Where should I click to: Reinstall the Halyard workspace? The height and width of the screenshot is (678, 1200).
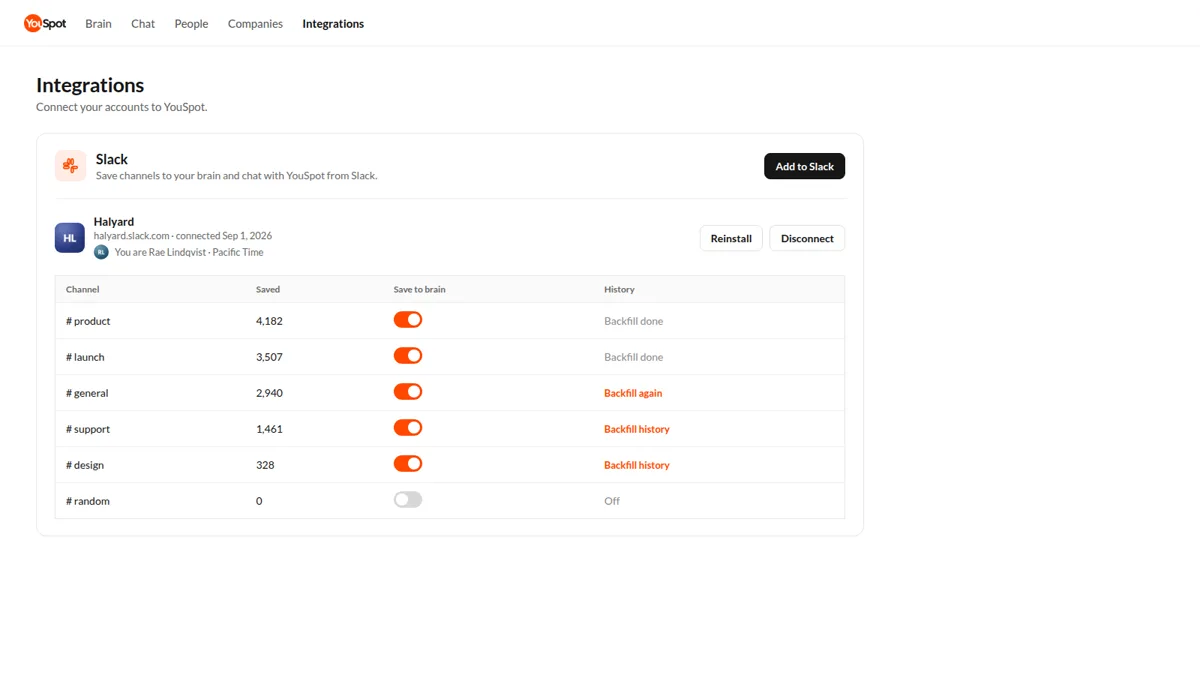(x=731, y=238)
